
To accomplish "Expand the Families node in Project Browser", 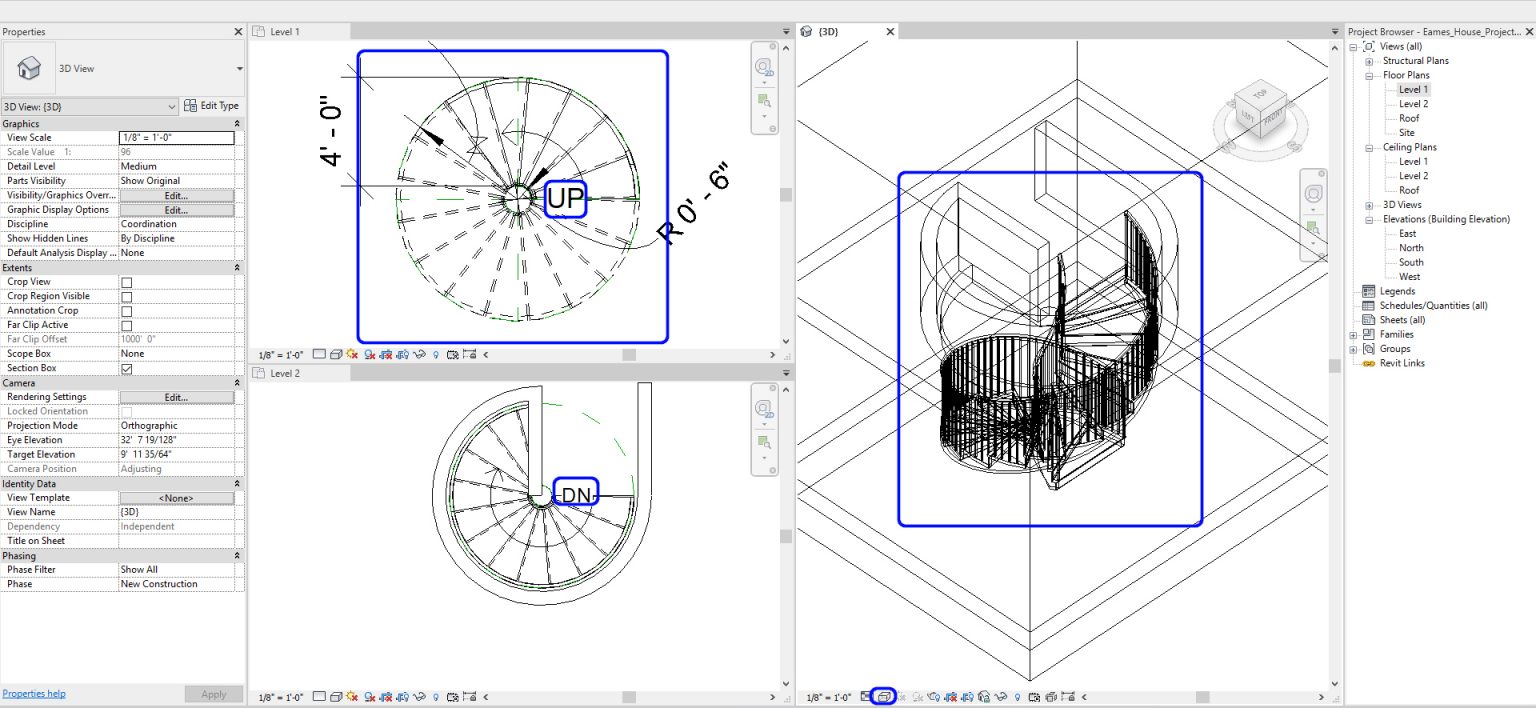I will (x=1356, y=334).
